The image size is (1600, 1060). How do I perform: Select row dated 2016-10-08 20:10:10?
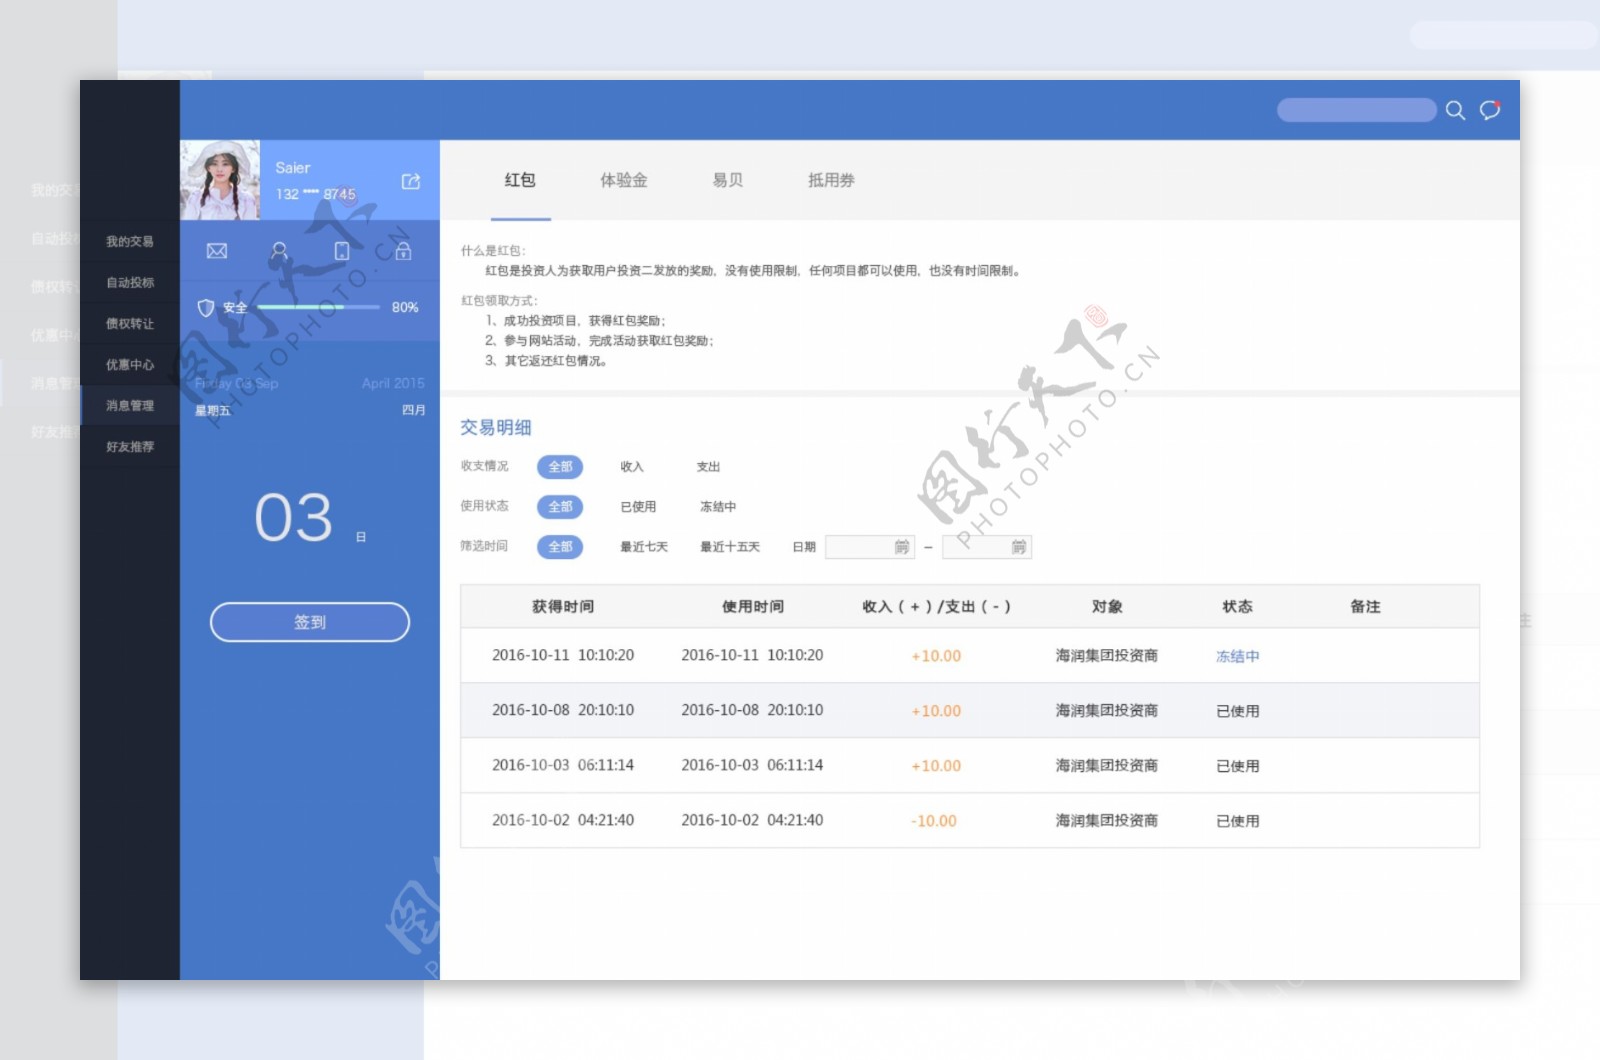coord(970,710)
